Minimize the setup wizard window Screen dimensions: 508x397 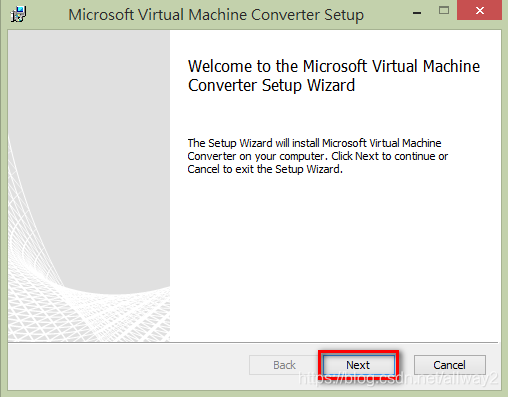[x=417, y=12]
